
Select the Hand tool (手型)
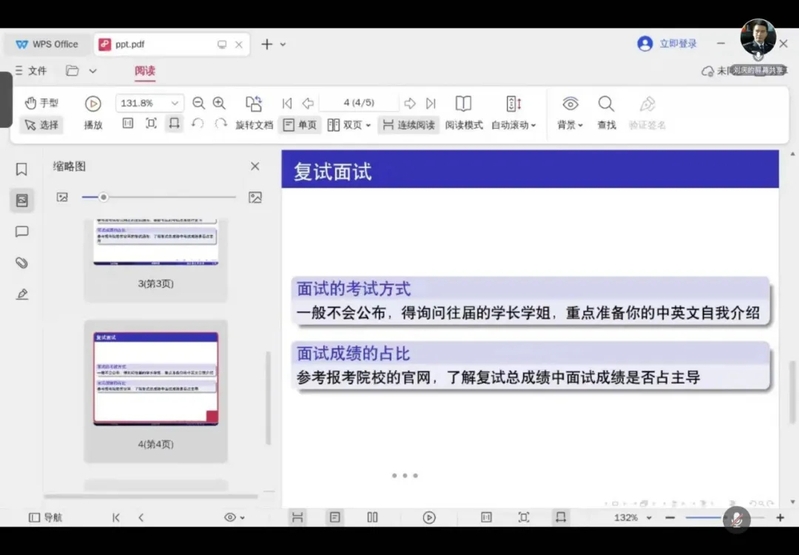[x=41, y=103]
